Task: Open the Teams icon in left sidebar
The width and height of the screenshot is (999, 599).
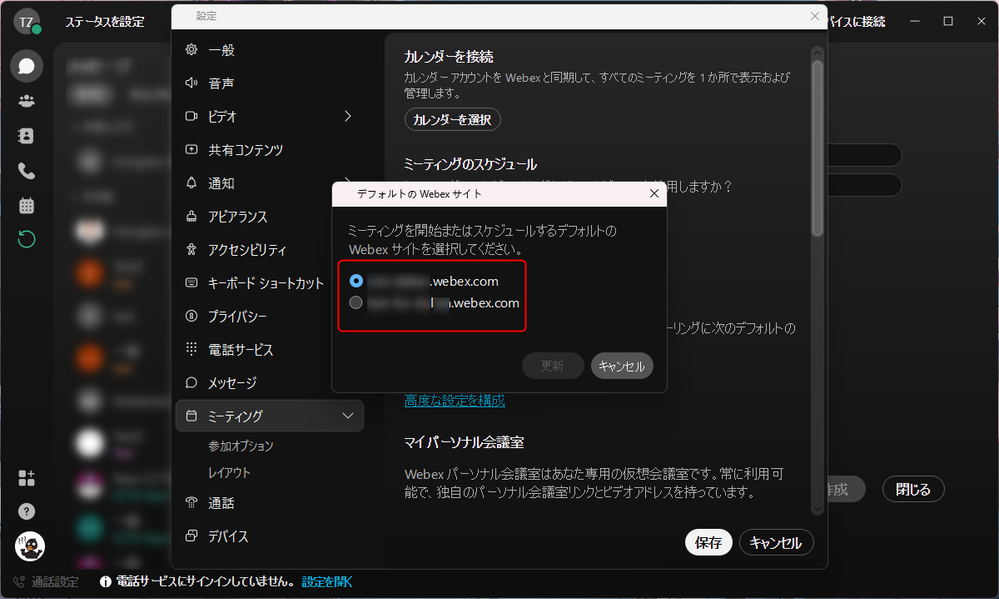Action: pyautogui.click(x=26, y=101)
